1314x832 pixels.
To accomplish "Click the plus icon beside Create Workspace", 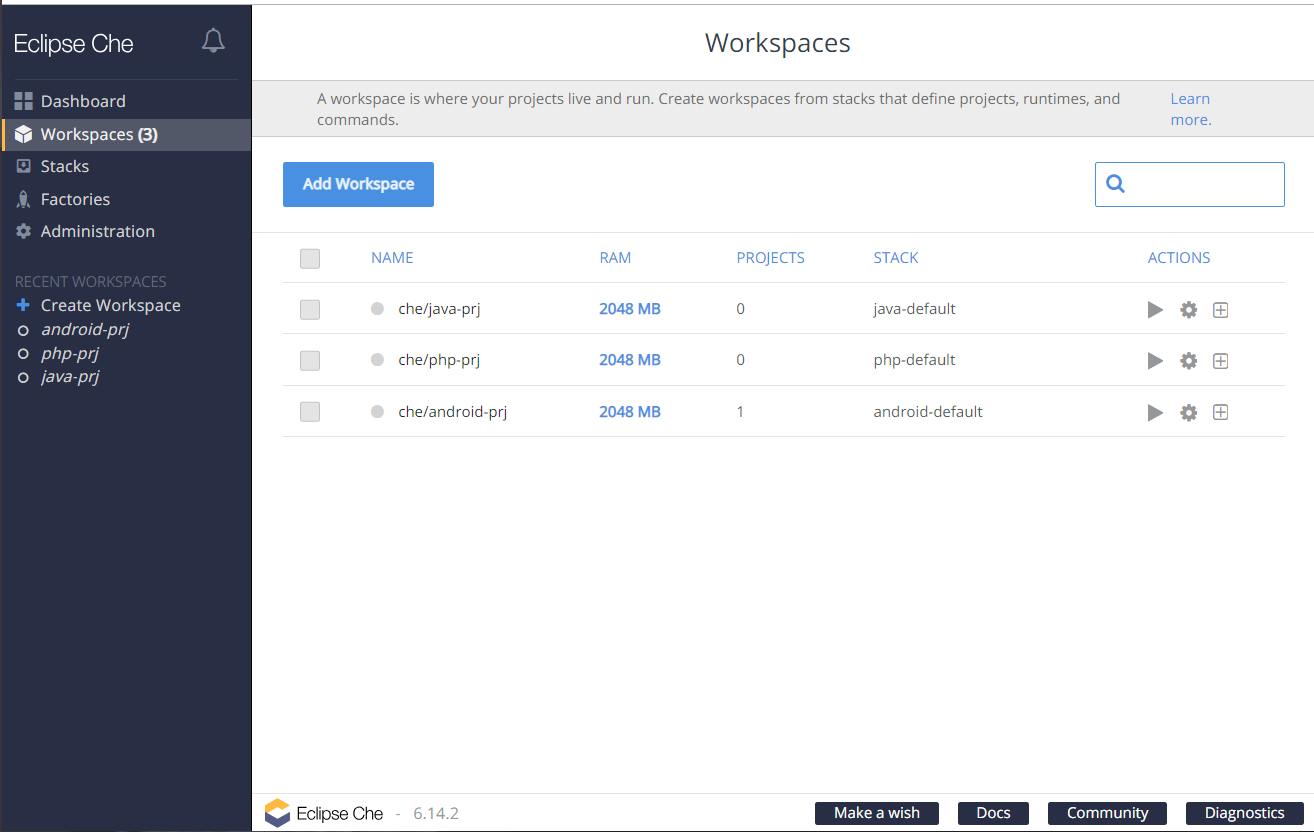I will tap(24, 305).
